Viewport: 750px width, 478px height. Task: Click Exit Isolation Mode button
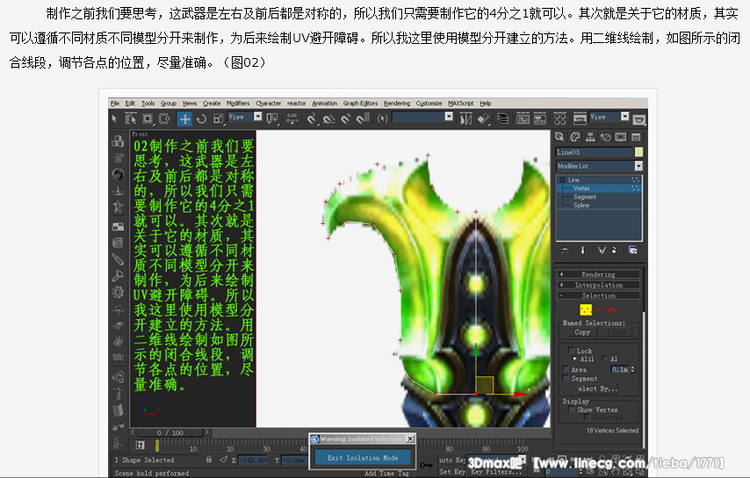click(363, 458)
